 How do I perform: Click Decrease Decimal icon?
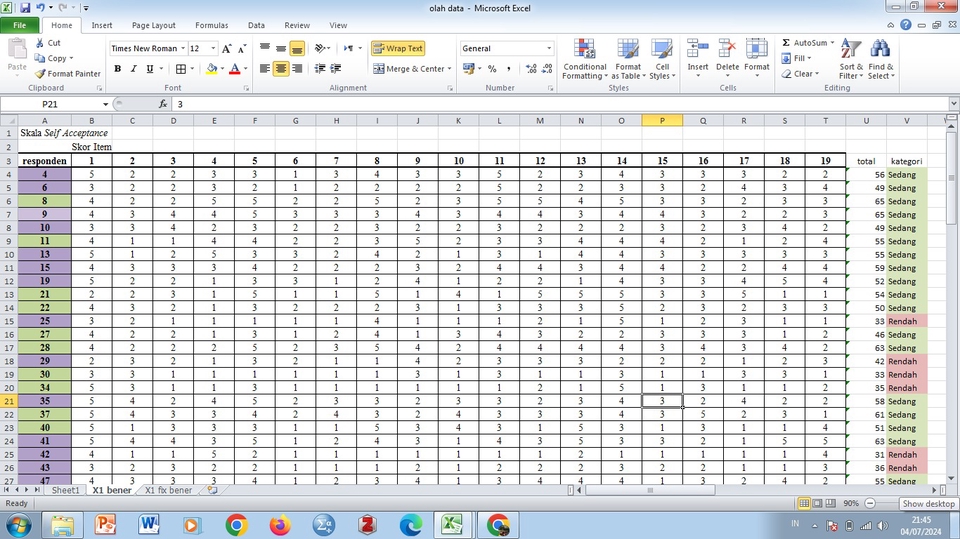point(547,69)
